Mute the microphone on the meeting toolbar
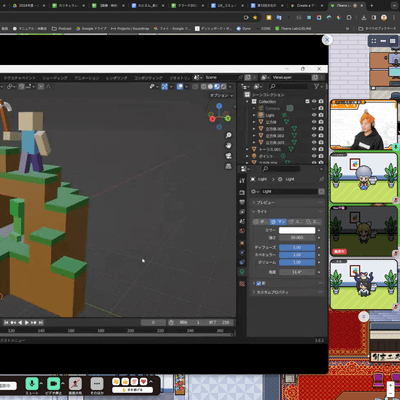 tap(32, 384)
